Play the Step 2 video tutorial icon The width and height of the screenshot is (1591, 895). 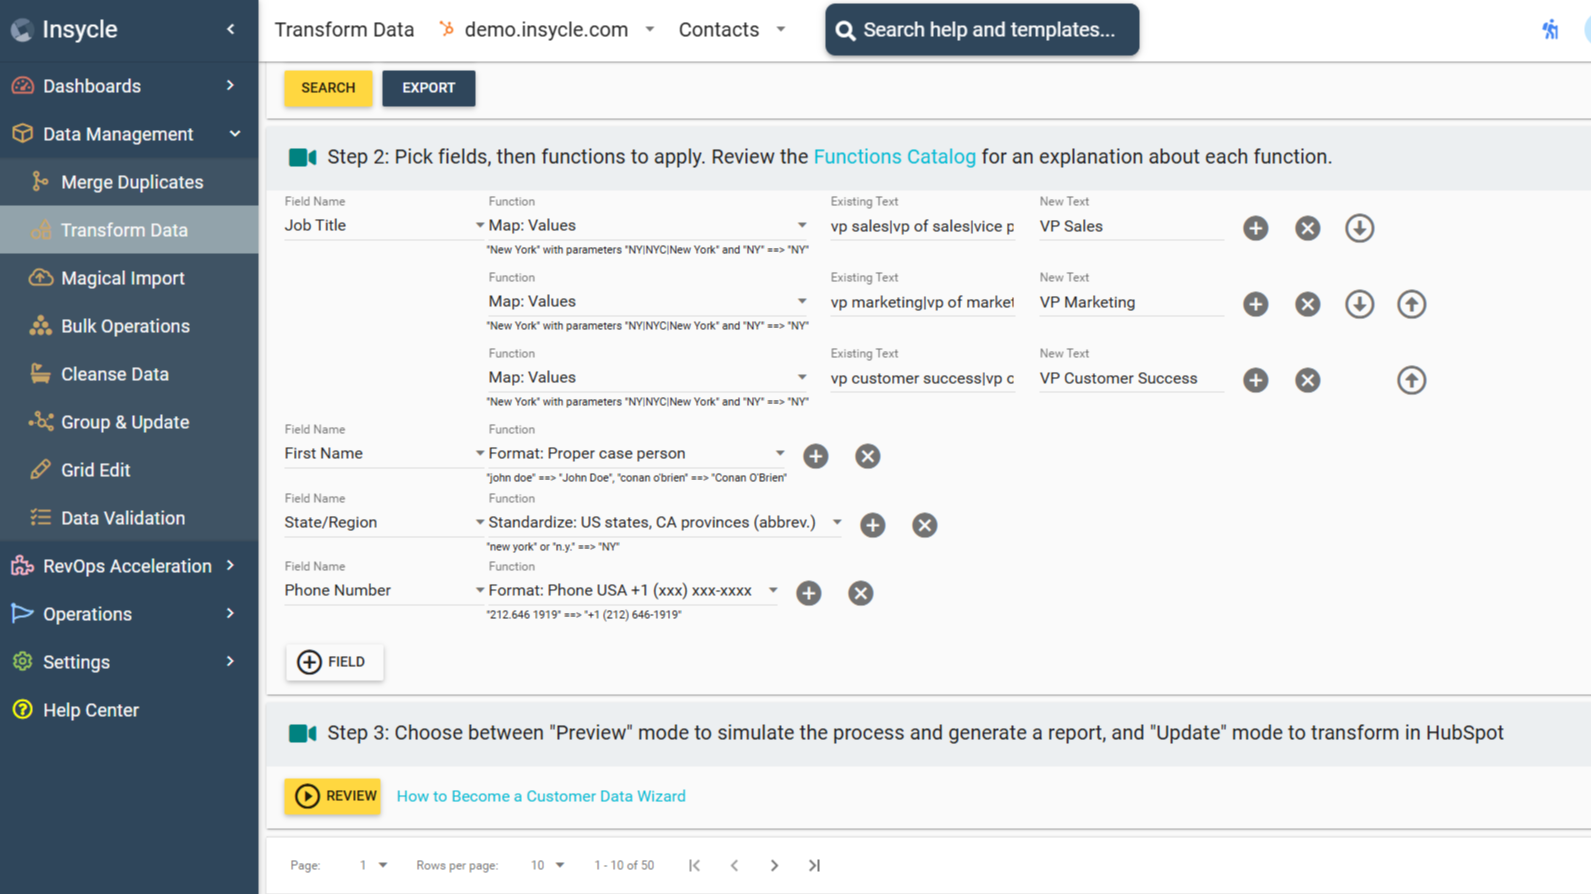(x=302, y=157)
